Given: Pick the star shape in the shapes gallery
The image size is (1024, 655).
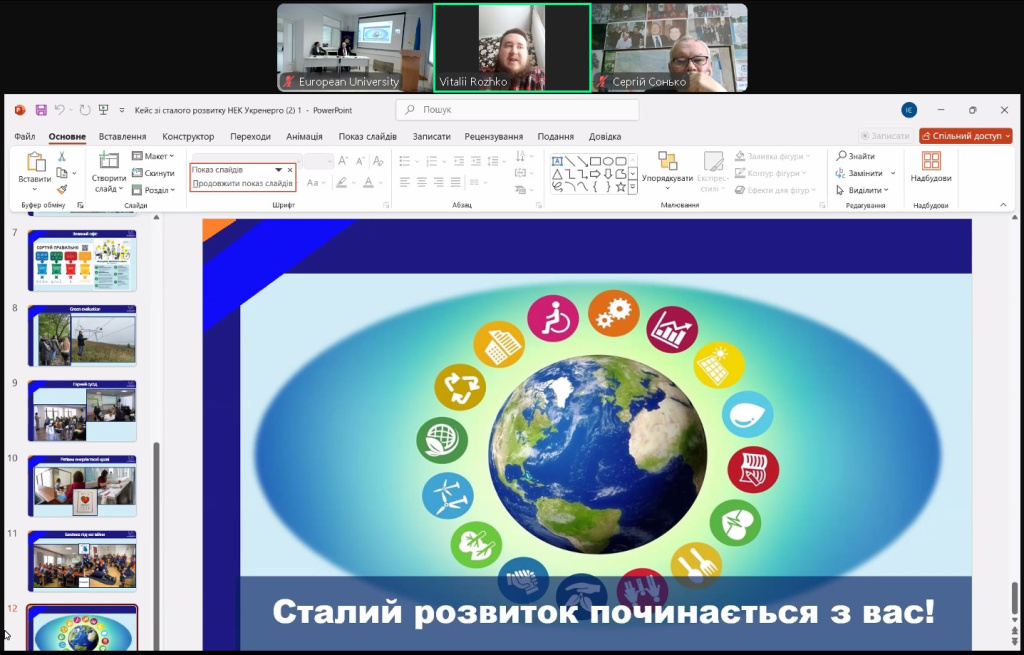Looking at the screenshot, I should tap(620, 186).
